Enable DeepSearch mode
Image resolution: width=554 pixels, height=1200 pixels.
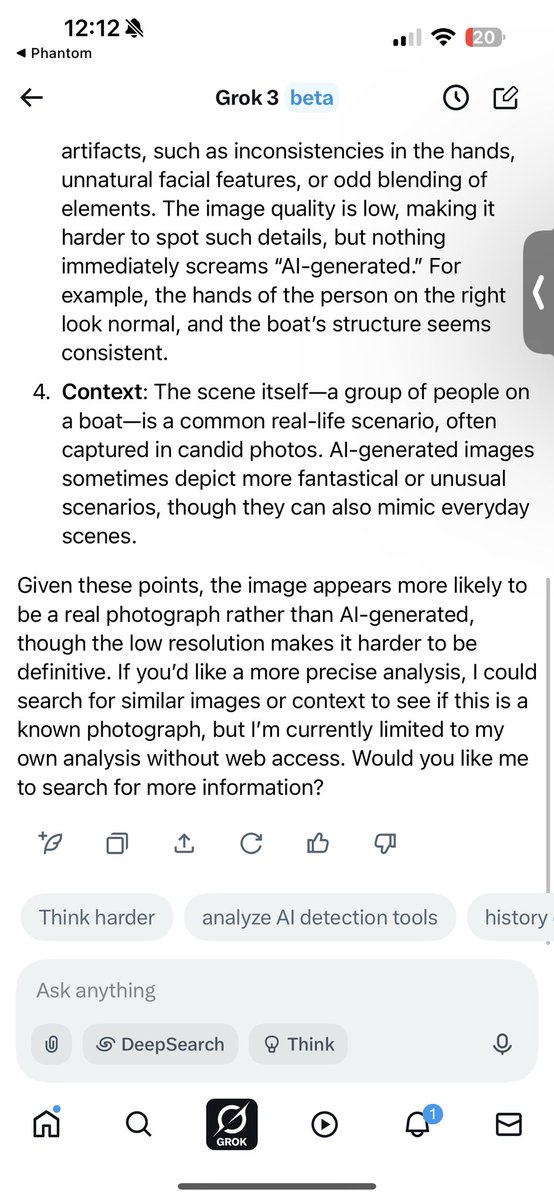[x=161, y=1044]
